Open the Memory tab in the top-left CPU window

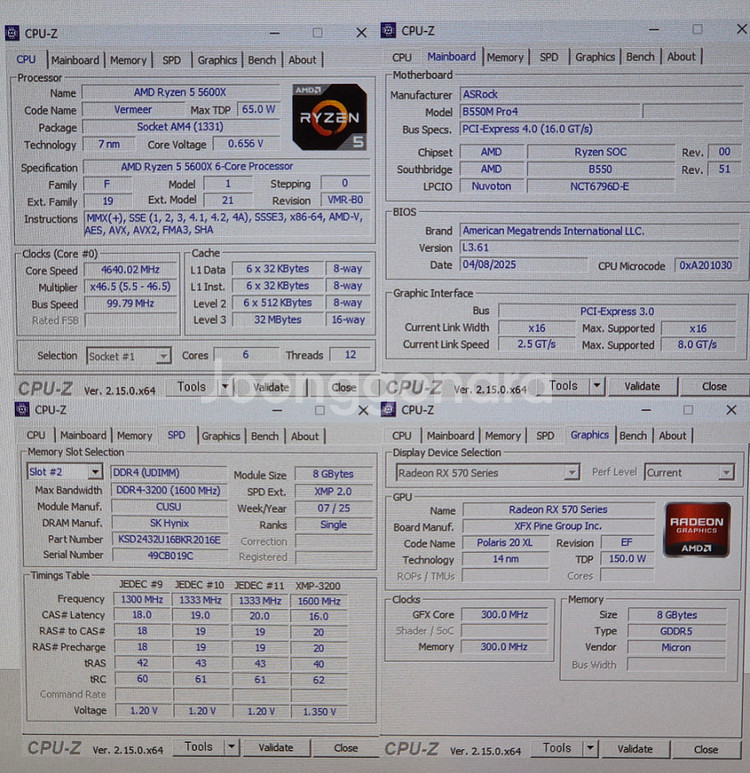click(x=128, y=60)
